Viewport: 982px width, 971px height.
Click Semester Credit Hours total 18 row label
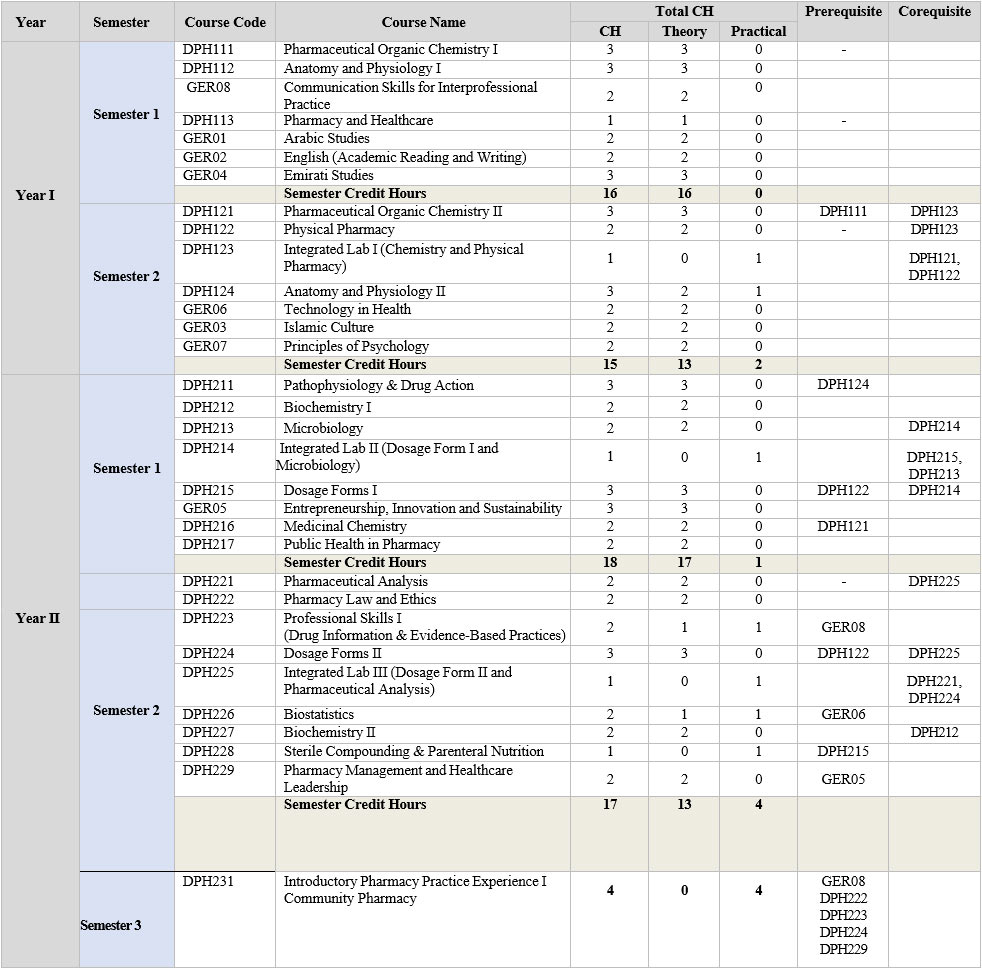354,563
